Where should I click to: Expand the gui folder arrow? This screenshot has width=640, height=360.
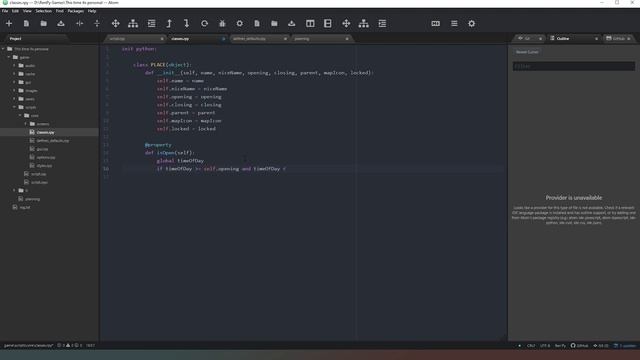point(14,82)
